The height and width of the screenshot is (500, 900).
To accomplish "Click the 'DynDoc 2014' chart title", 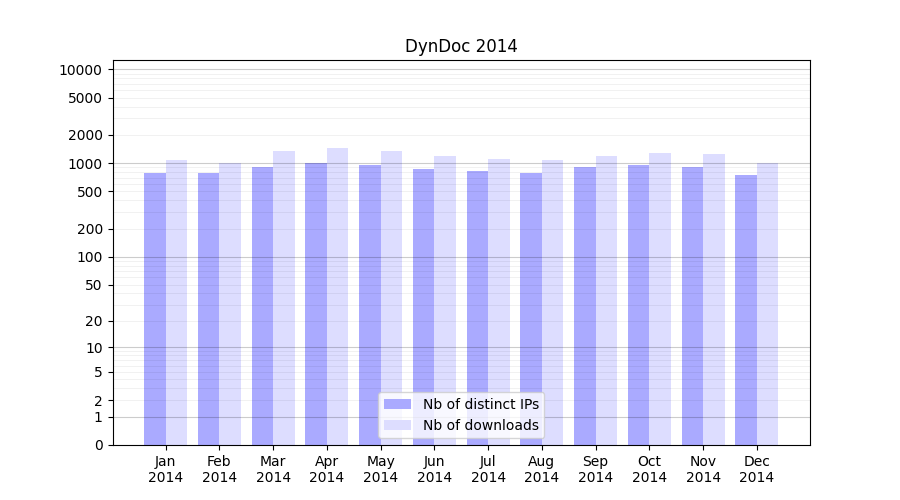I will coord(461,46).
